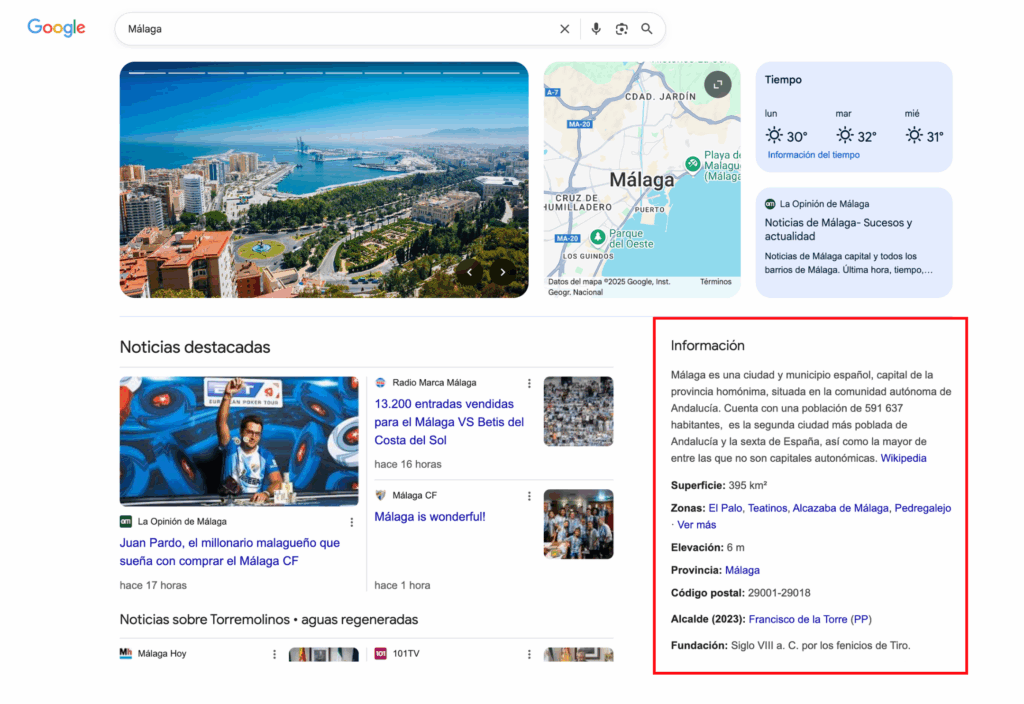
Task: Expand the Málaga map with the fullscreen icon
Action: pyautogui.click(x=717, y=85)
